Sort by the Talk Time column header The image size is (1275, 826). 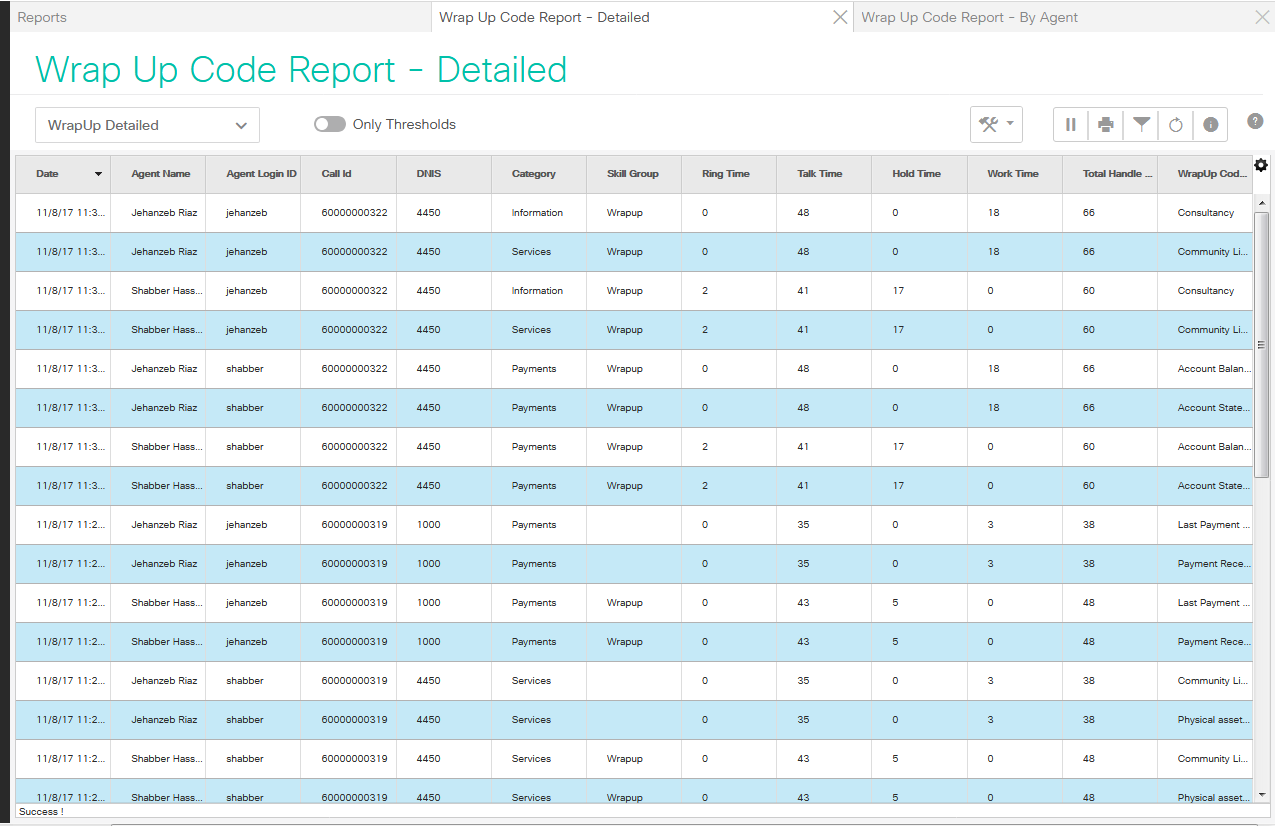819,174
